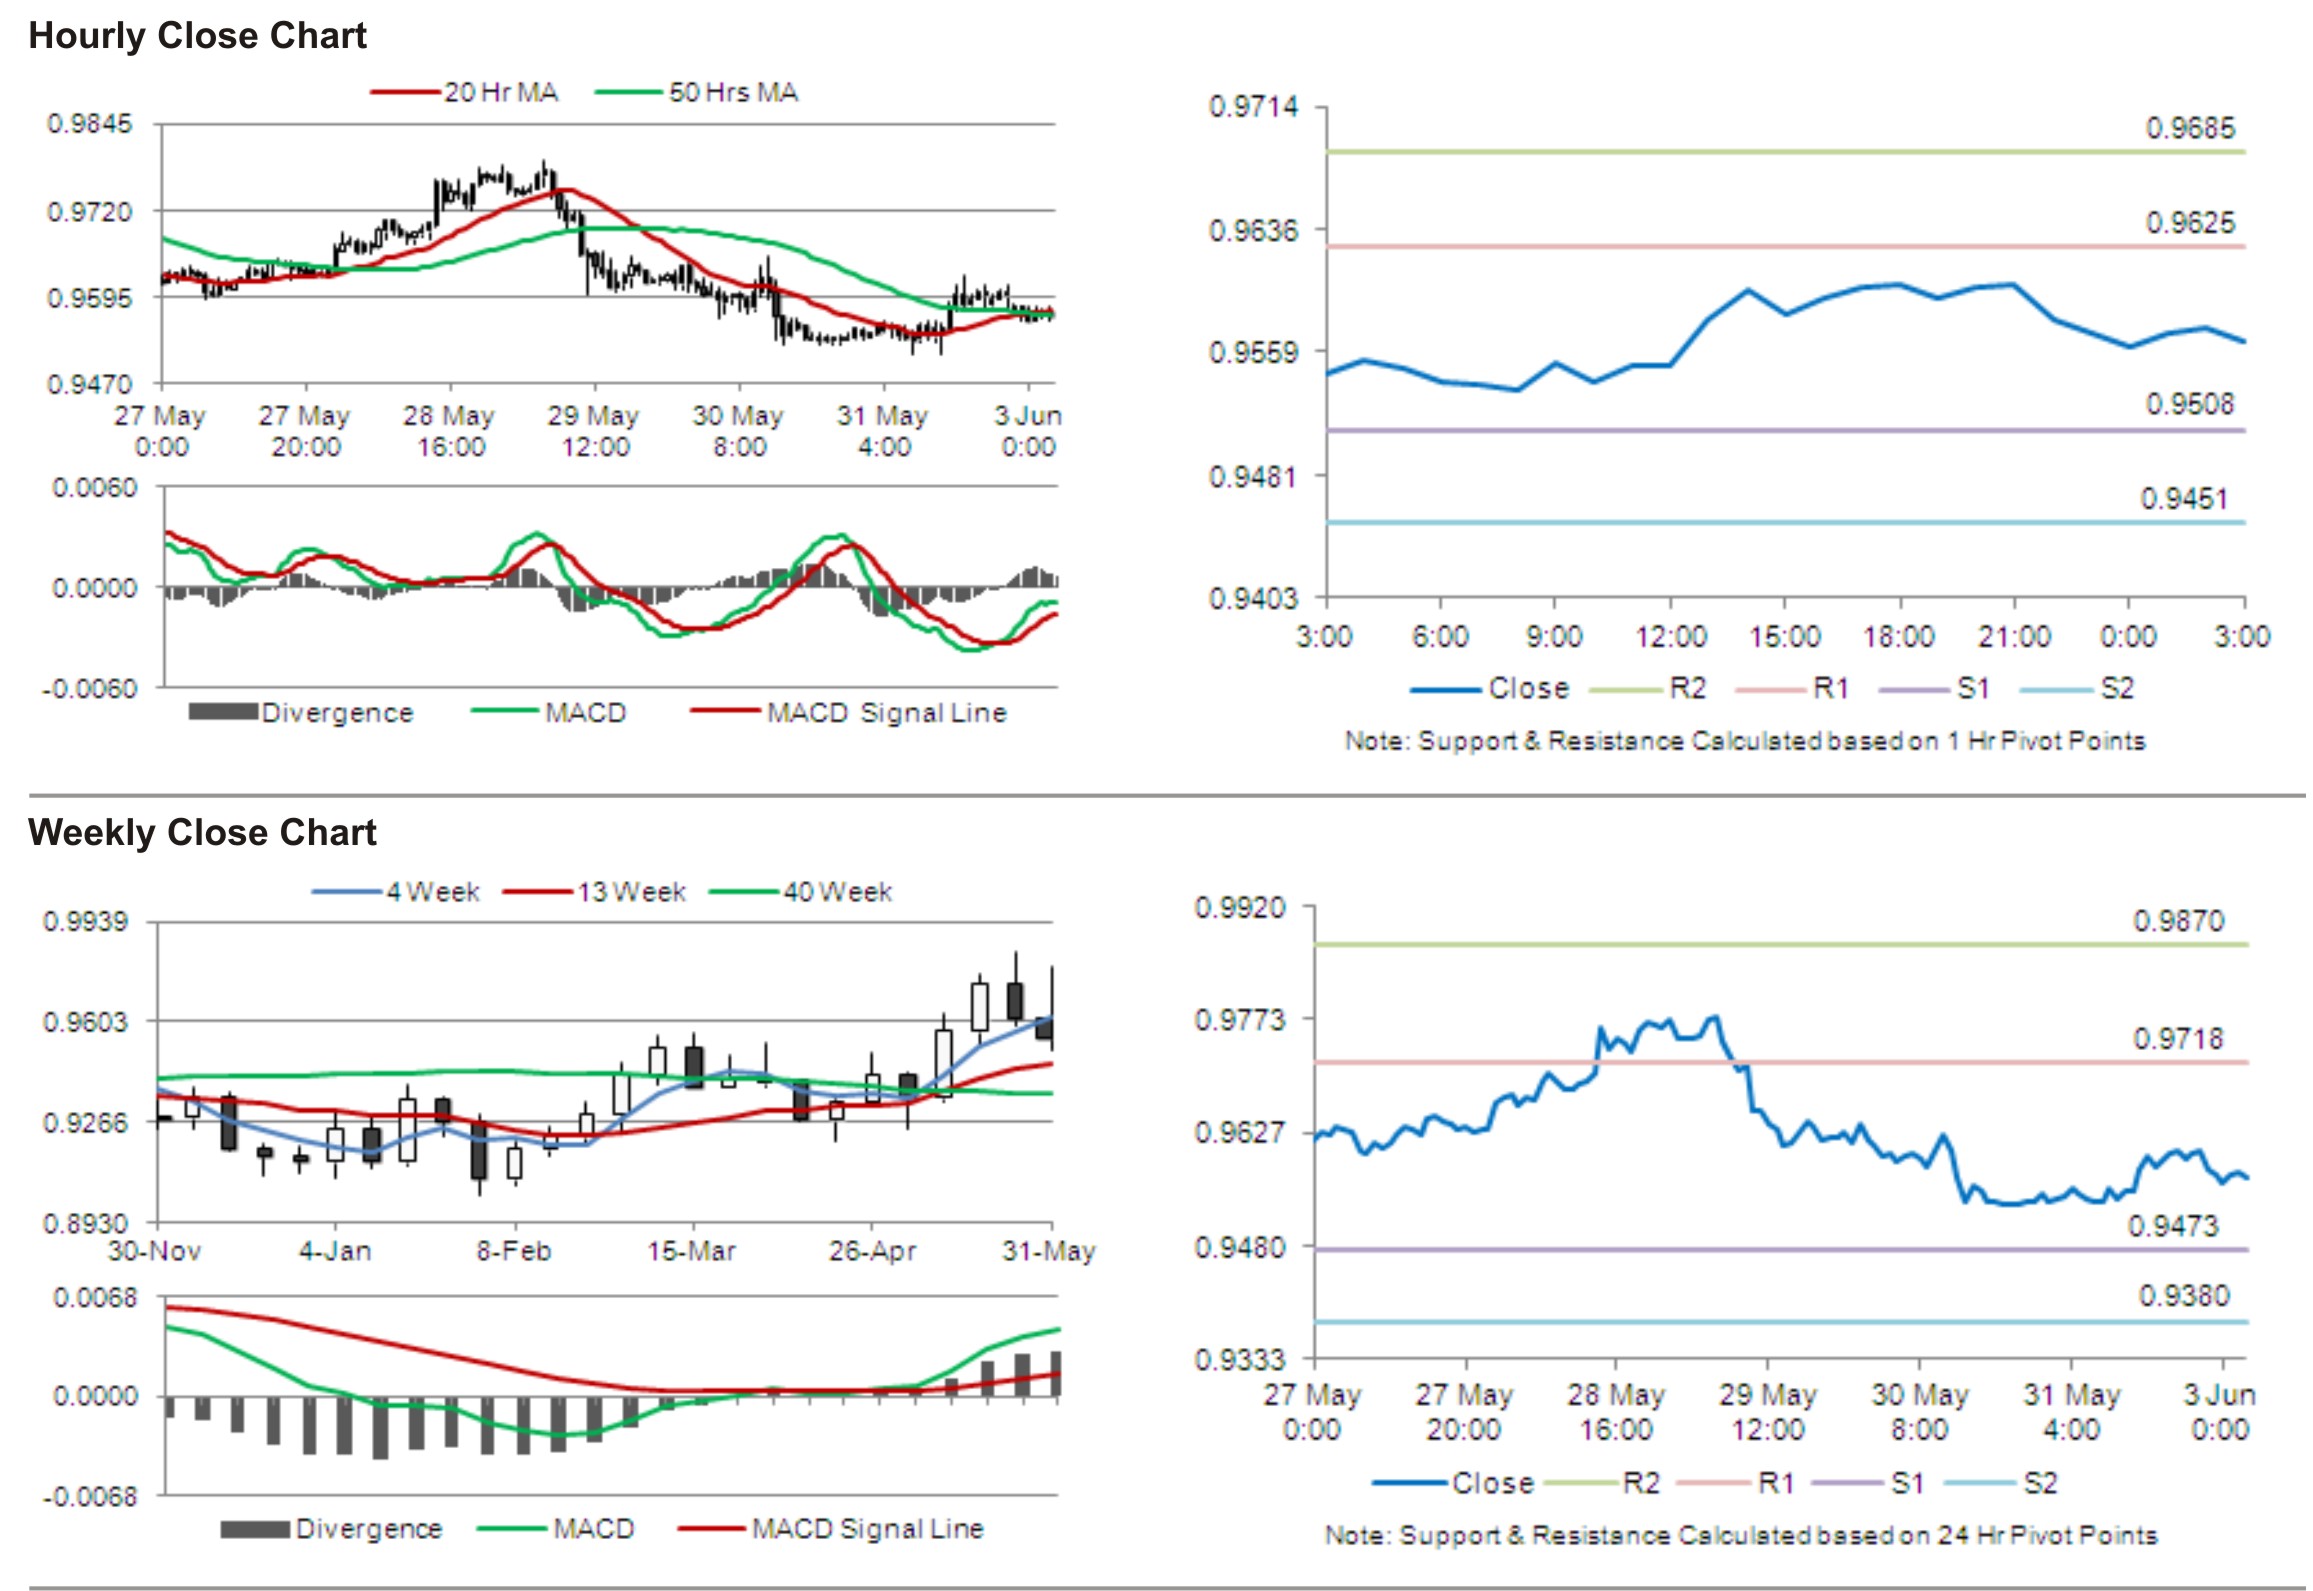Select the '13 Week' legend label
This screenshot has width=2313, height=1591.
coord(631,892)
